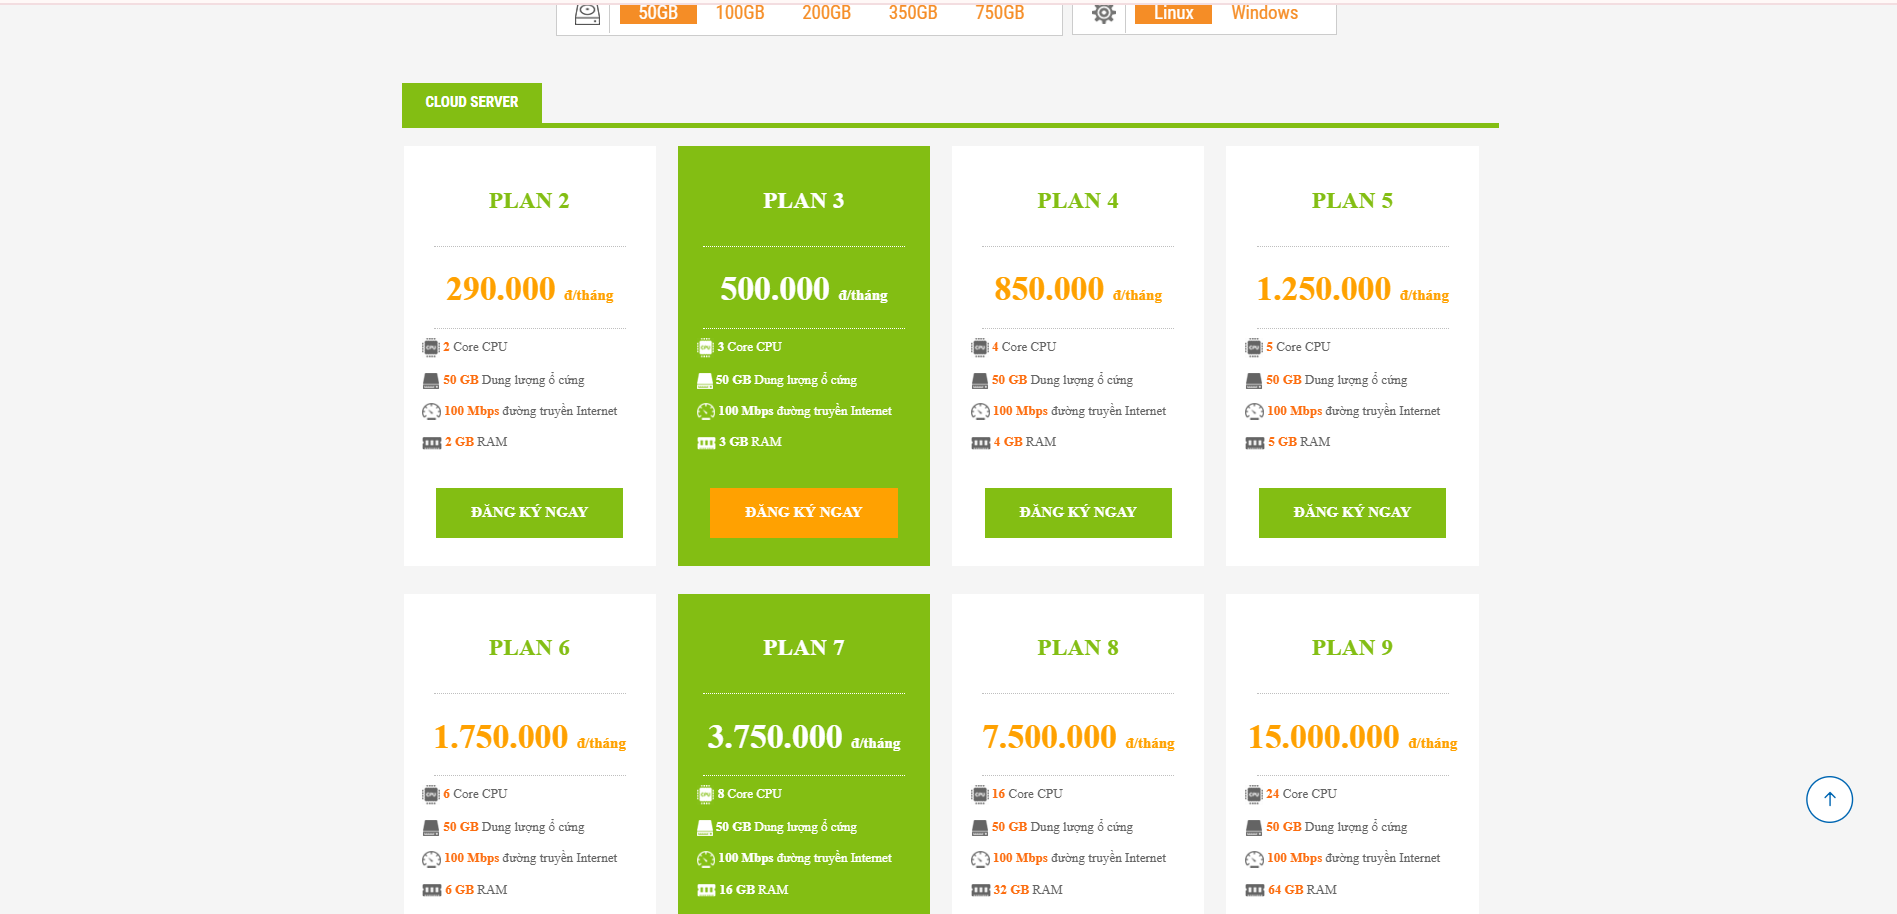Click the speedometer bandwidth icon in Plan 5
Screen dimensions: 1897x914
(x=1254, y=412)
